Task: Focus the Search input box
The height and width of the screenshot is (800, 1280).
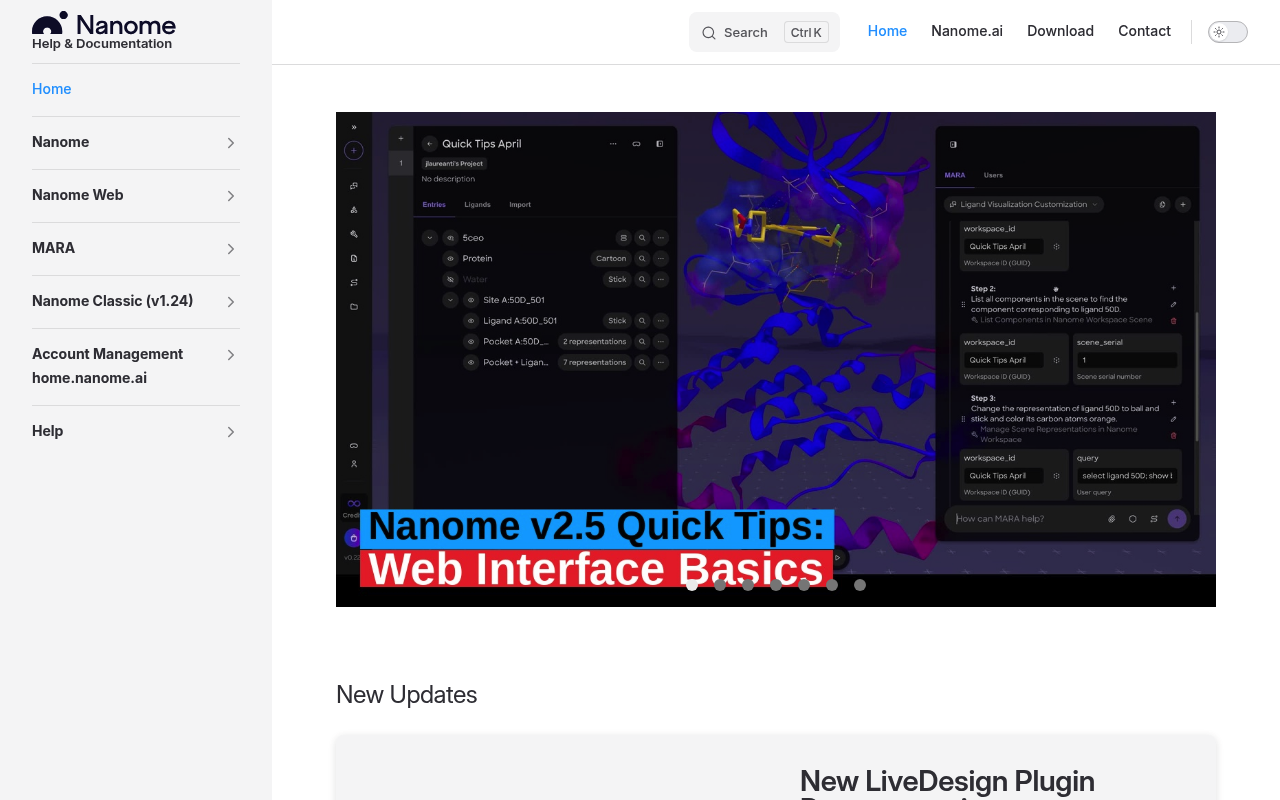Action: coord(764,32)
